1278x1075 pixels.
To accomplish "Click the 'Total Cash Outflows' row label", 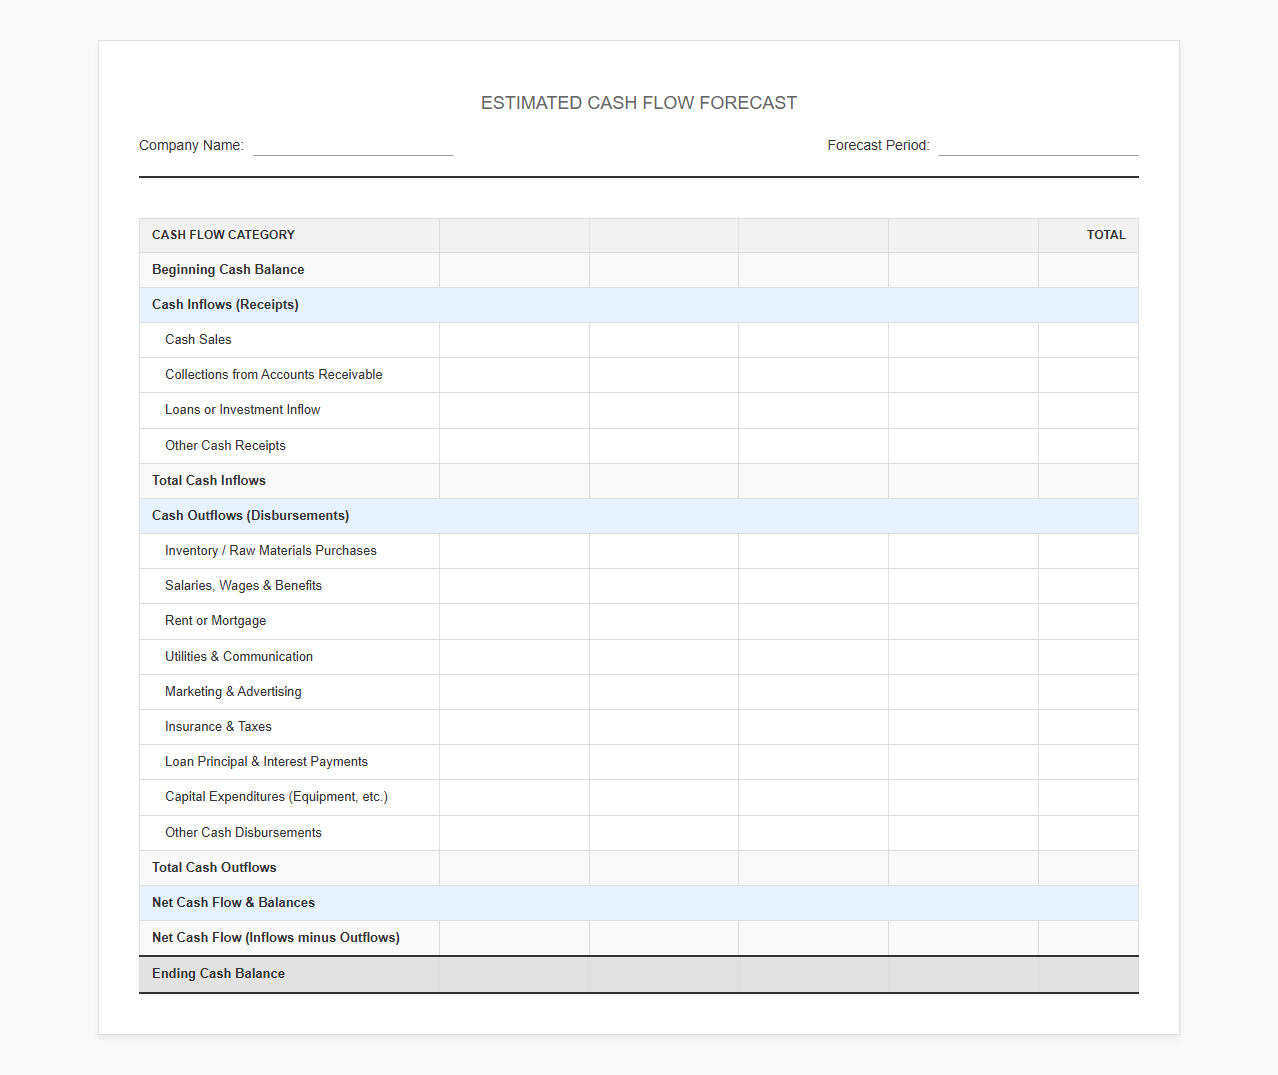I will pos(214,868).
